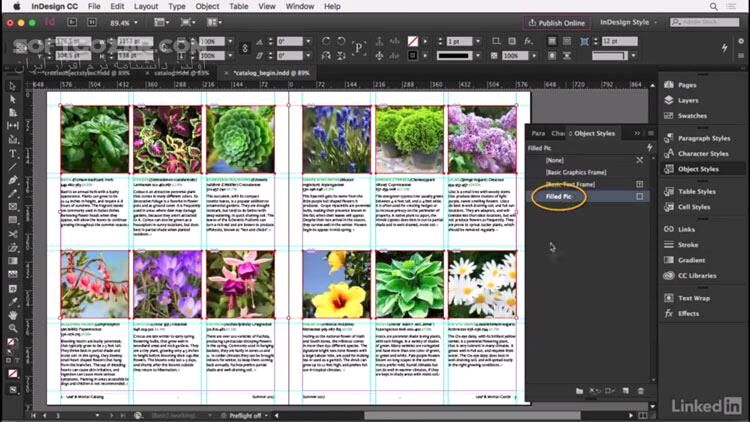750x422 pixels.
Task: Open the Layers panel
Action: (x=688, y=100)
